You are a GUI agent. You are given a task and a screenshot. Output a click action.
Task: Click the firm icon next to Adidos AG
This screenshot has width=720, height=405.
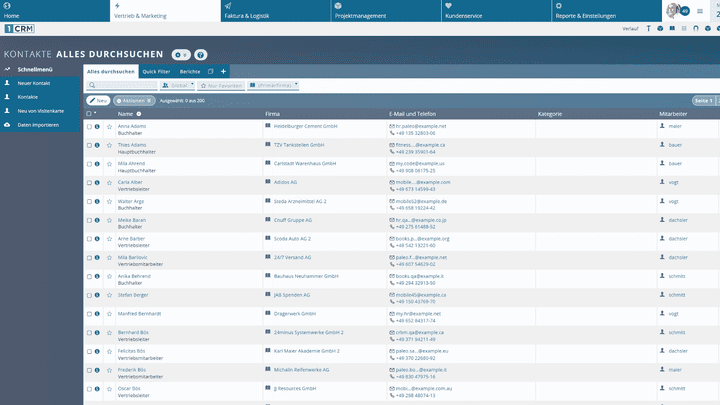268,182
